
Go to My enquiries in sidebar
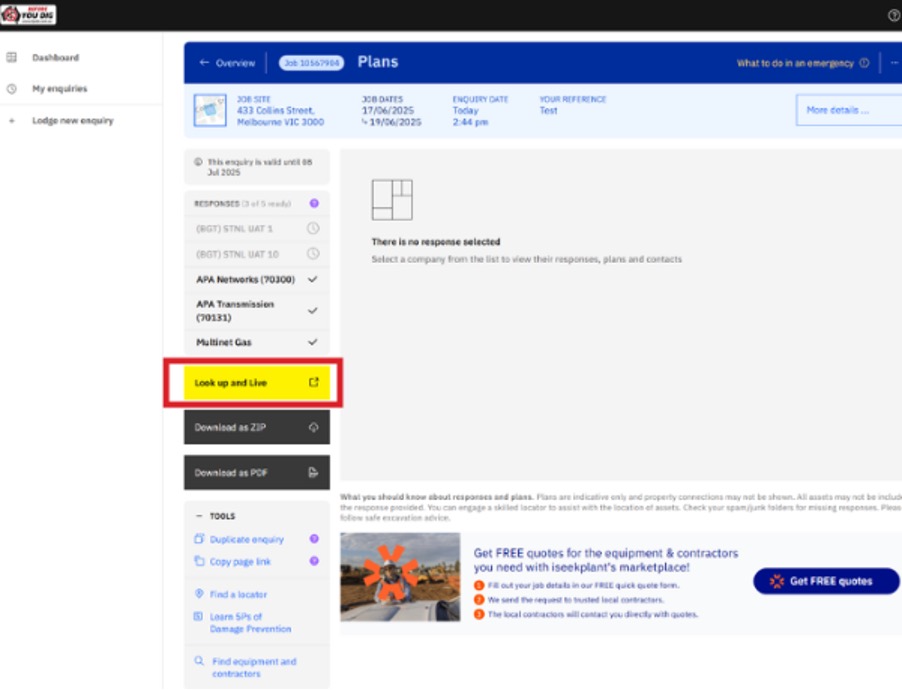coord(59,89)
